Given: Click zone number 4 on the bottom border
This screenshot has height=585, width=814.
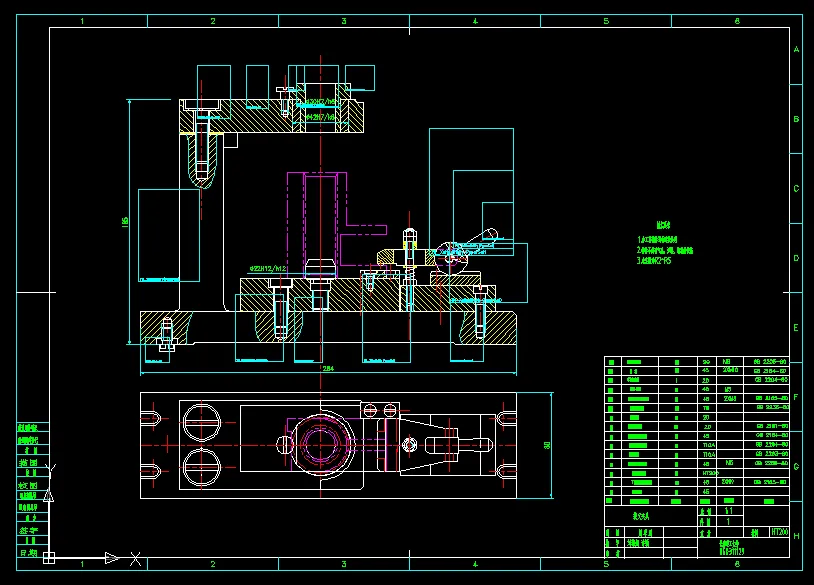Looking at the screenshot, I should tap(475, 564).
